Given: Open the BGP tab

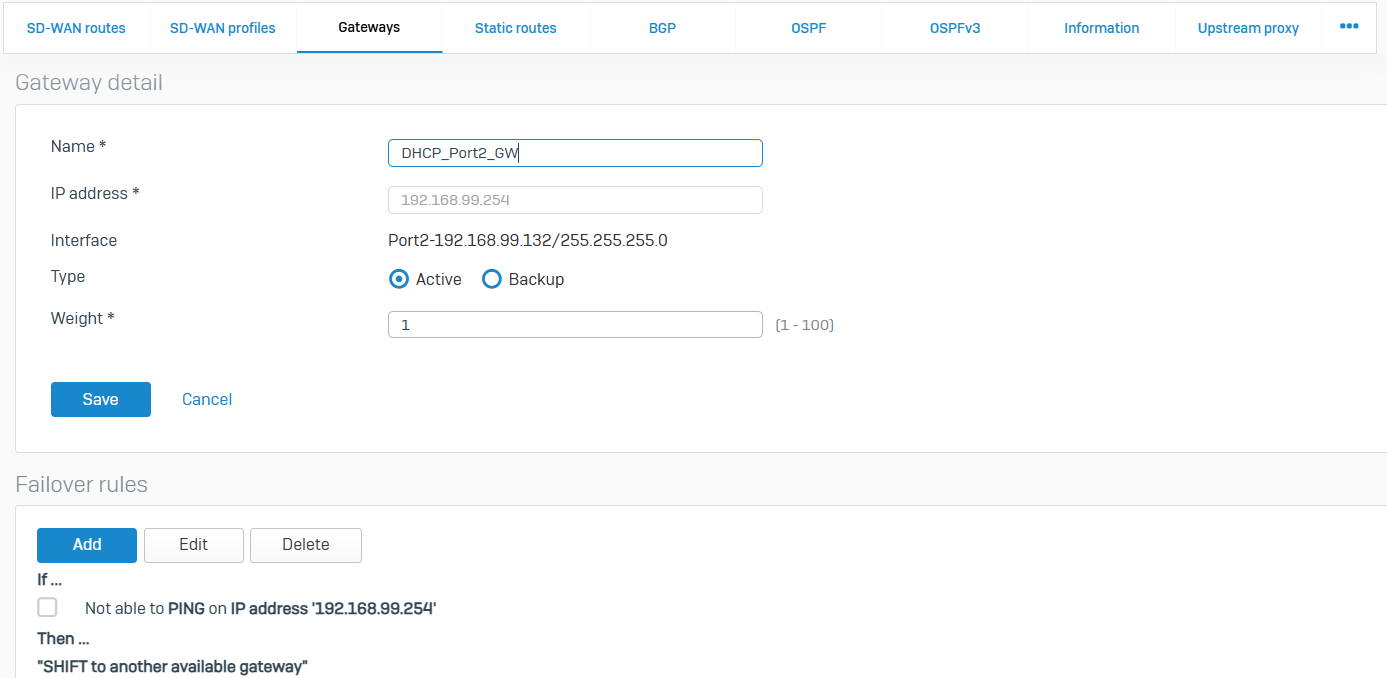Looking at the screenshot, I should (662, 28).
